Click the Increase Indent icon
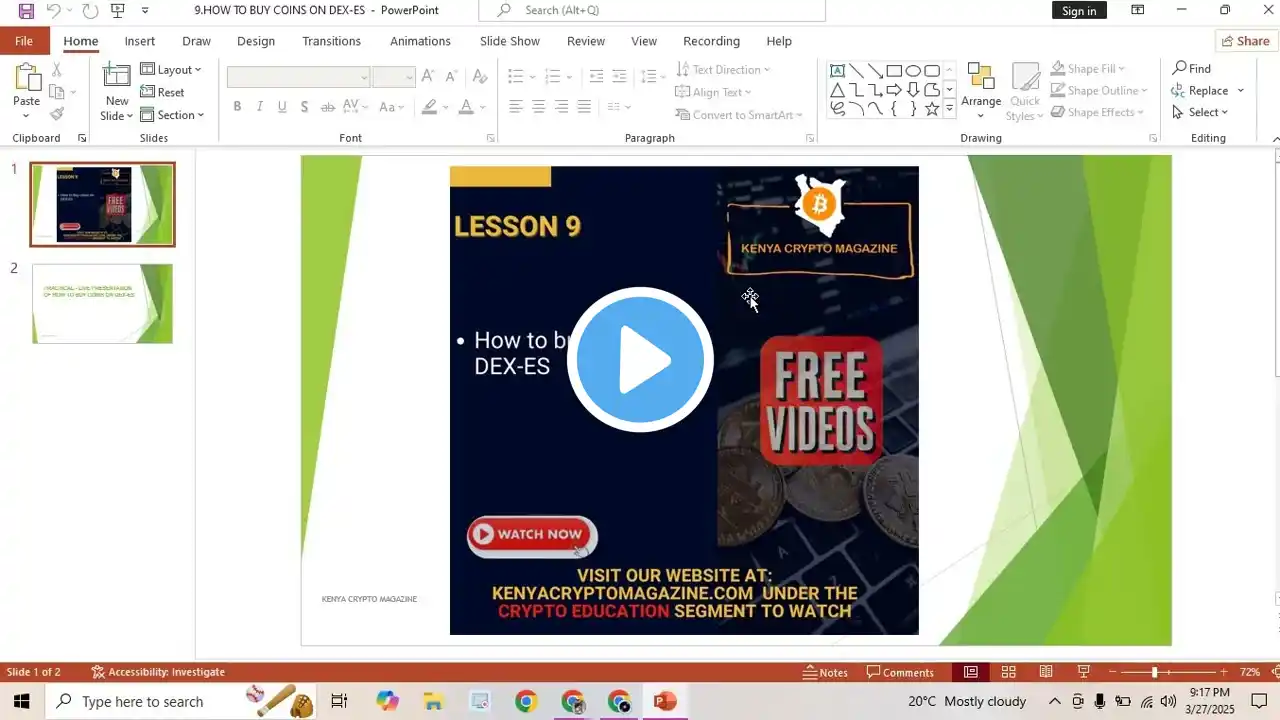The width and height of the screenshot is (1280, 720). [619, 77]
